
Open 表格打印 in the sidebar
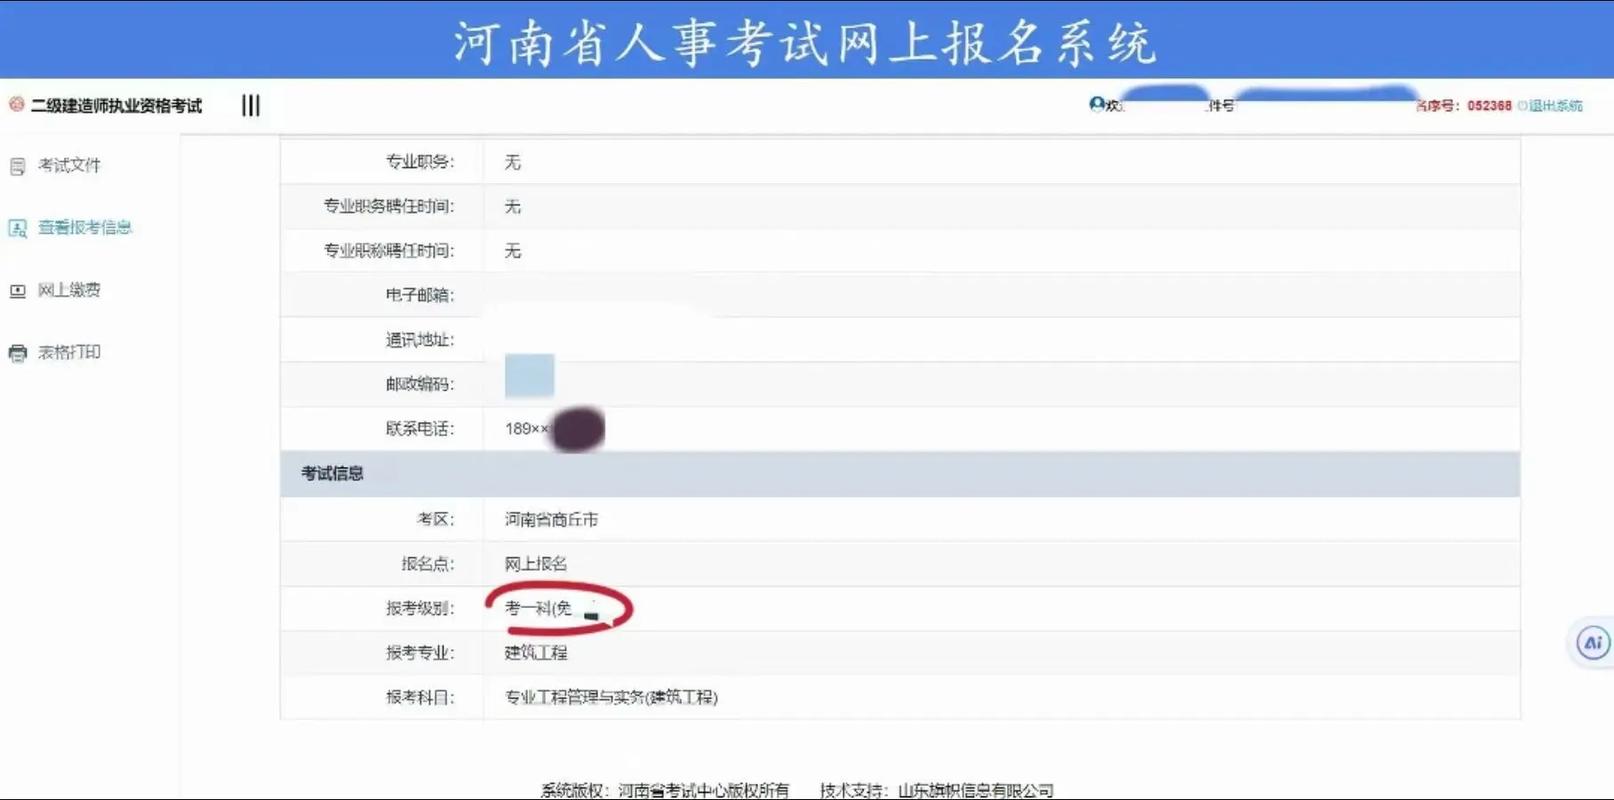click(69, 352)
